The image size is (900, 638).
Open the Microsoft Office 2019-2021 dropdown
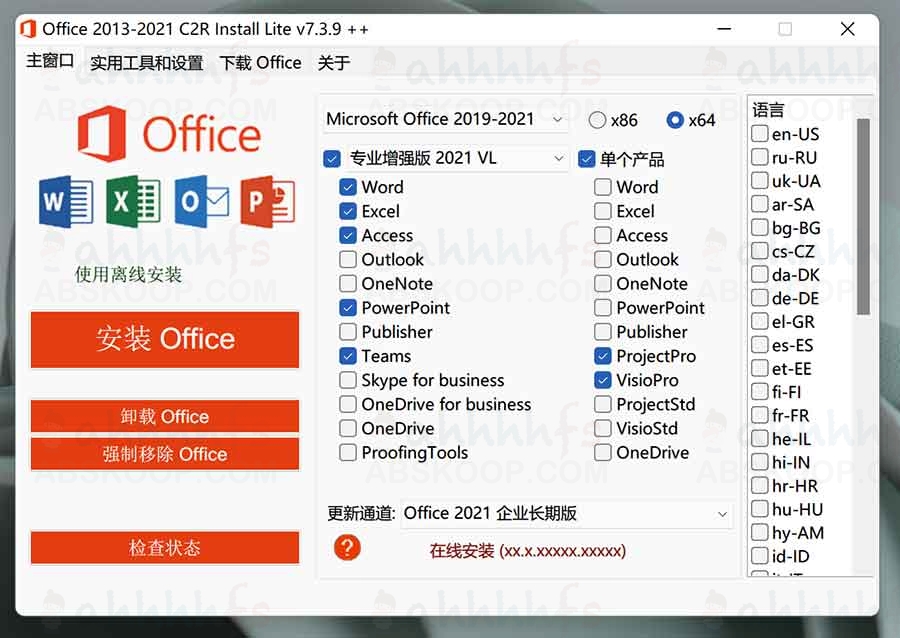click(445, 119)
